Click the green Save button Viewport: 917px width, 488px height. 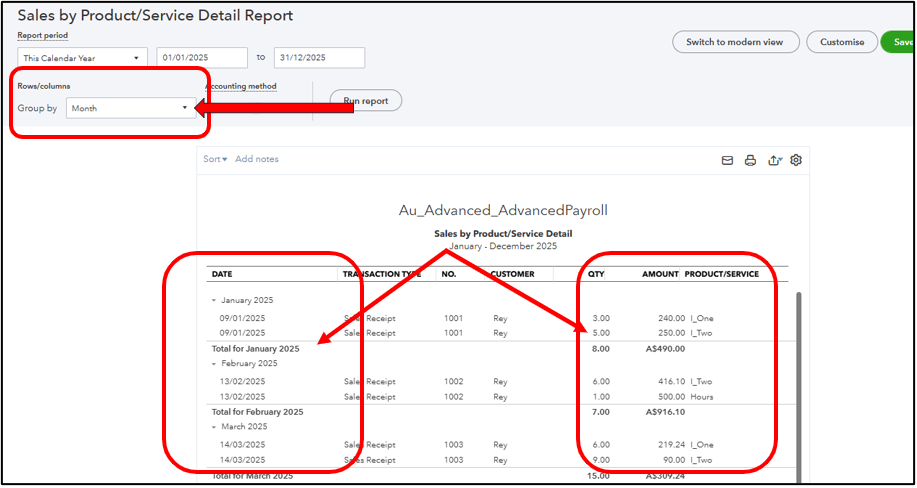pyautogui.click(x=898, y=42)
